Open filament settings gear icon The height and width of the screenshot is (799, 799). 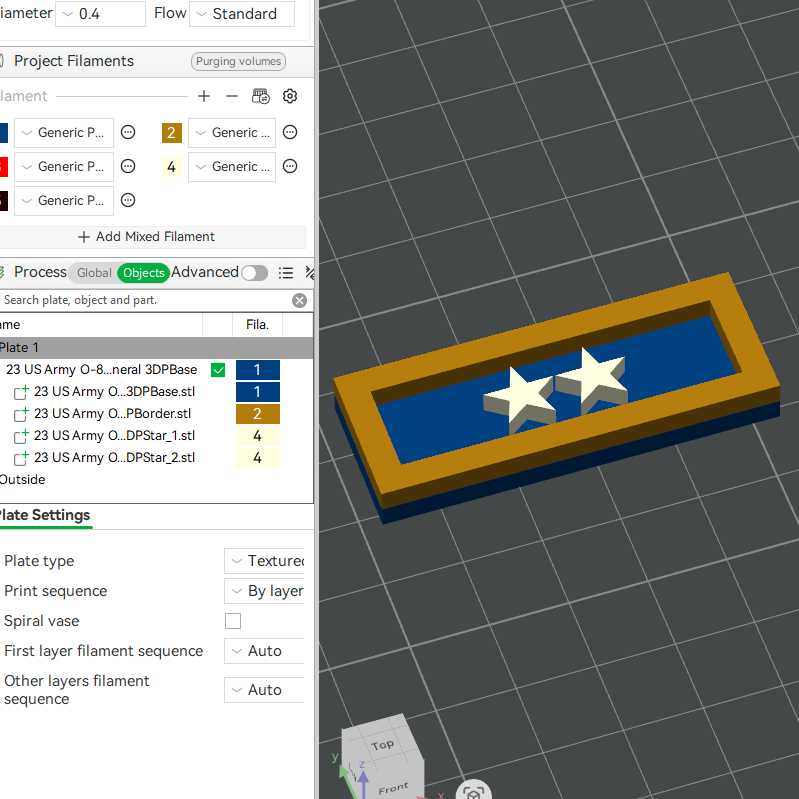pos(290,96)
